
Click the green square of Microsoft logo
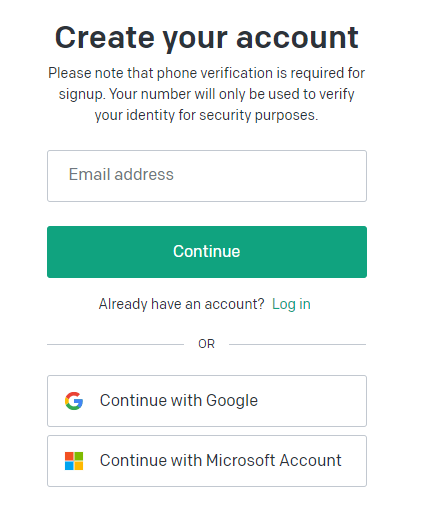79,456
